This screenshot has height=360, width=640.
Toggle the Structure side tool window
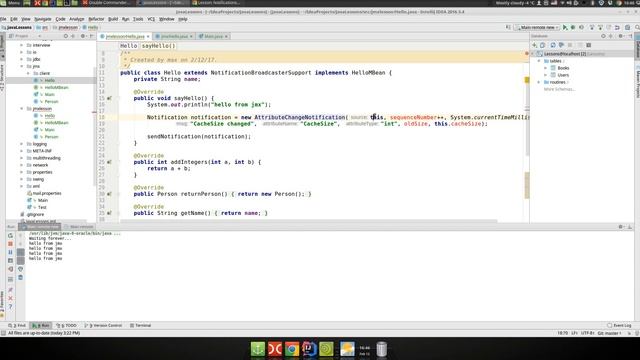pos(2,78)
